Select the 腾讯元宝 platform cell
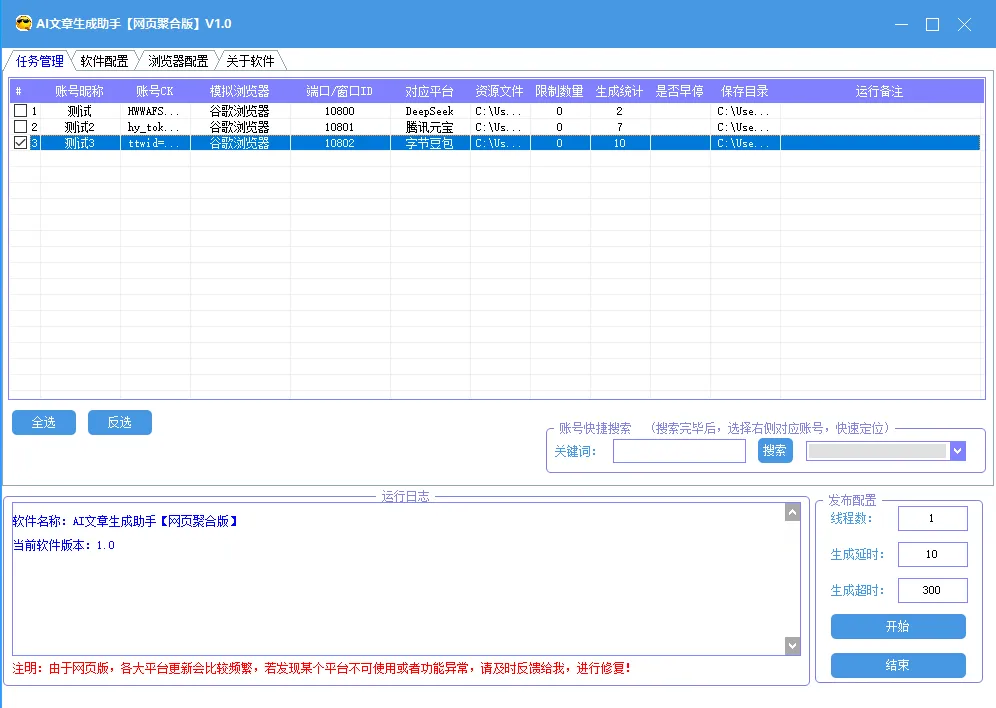Screen dimensions: 996x708 (x=429, y=127)
